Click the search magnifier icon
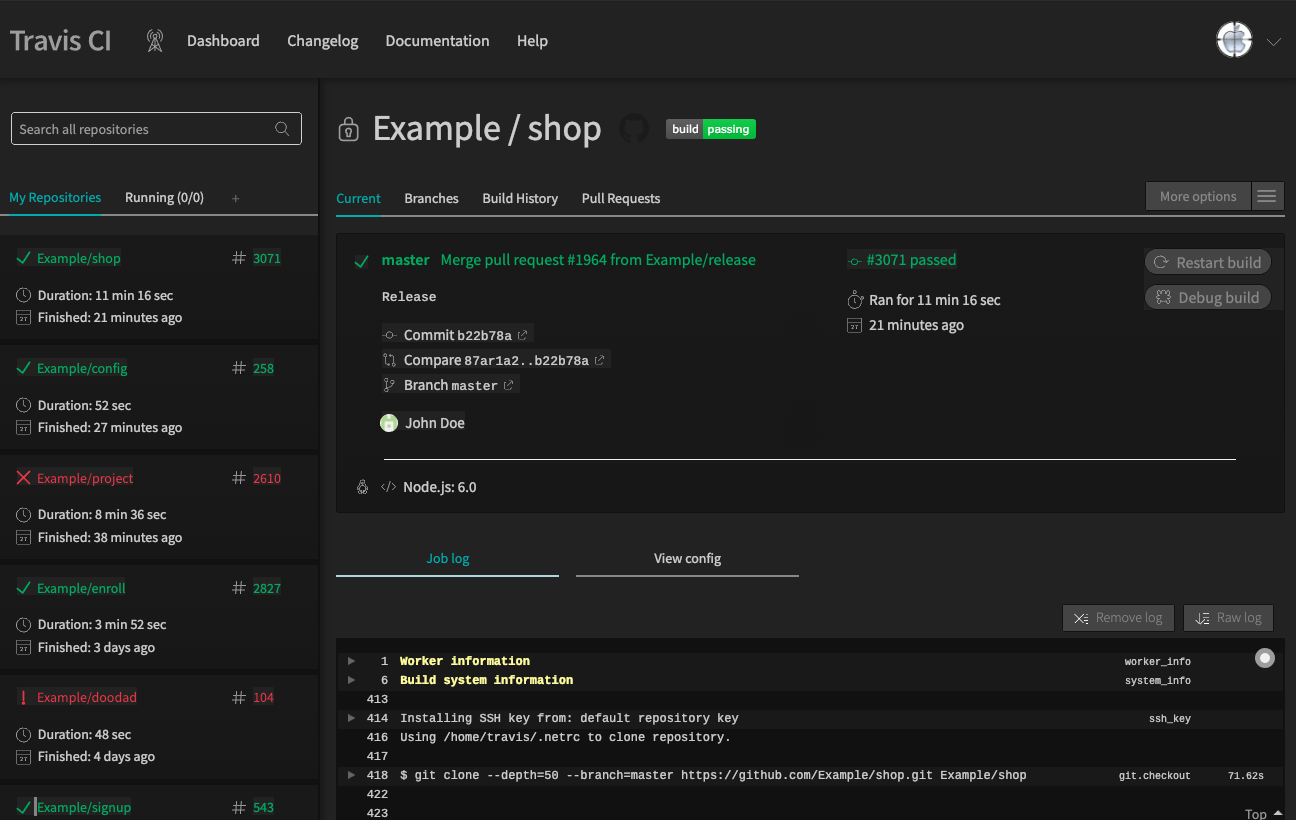 tap(283, 129)
